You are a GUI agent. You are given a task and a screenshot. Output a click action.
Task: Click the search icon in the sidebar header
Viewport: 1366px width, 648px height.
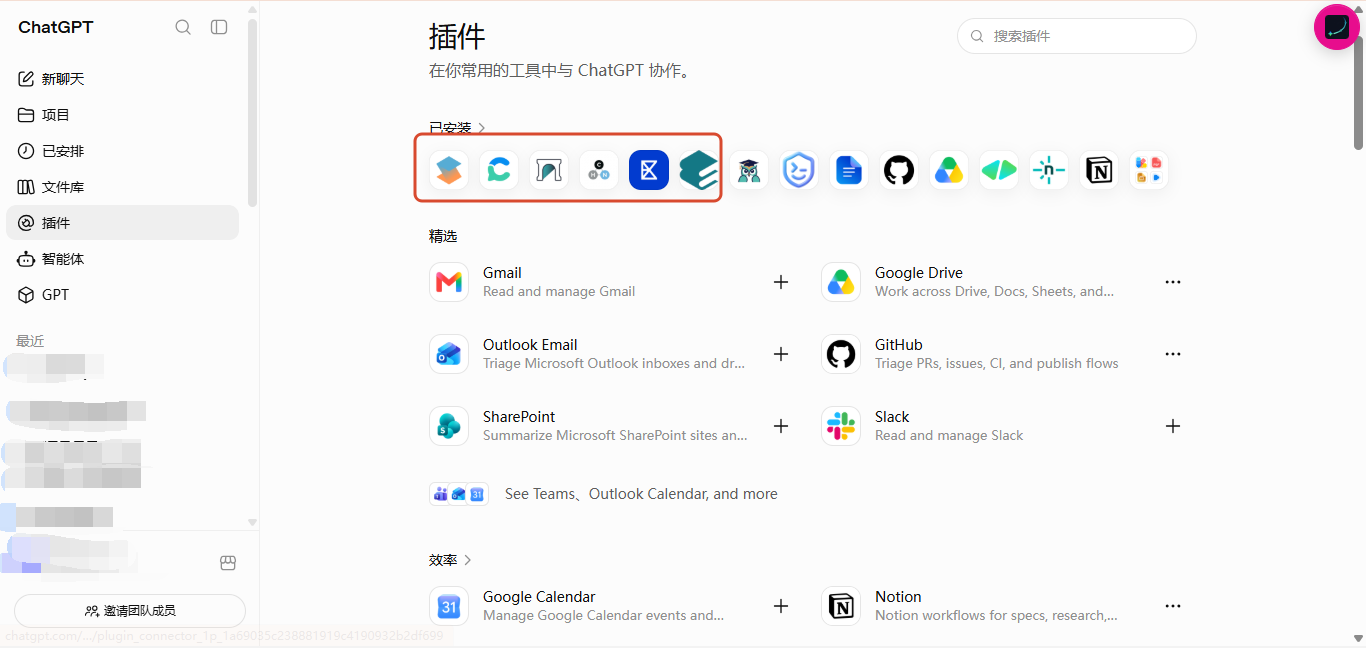pos(183,27)
